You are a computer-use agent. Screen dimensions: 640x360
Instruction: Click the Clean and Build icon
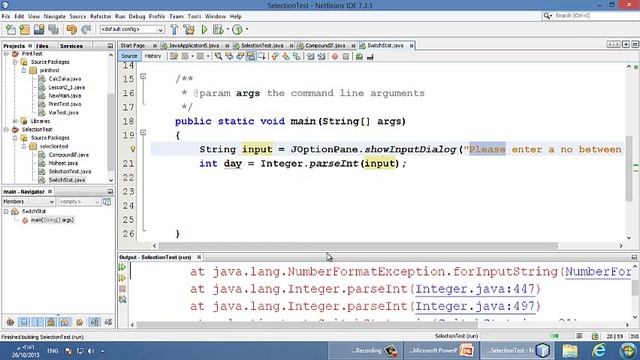pyautogui.click(x=189, y=29)
